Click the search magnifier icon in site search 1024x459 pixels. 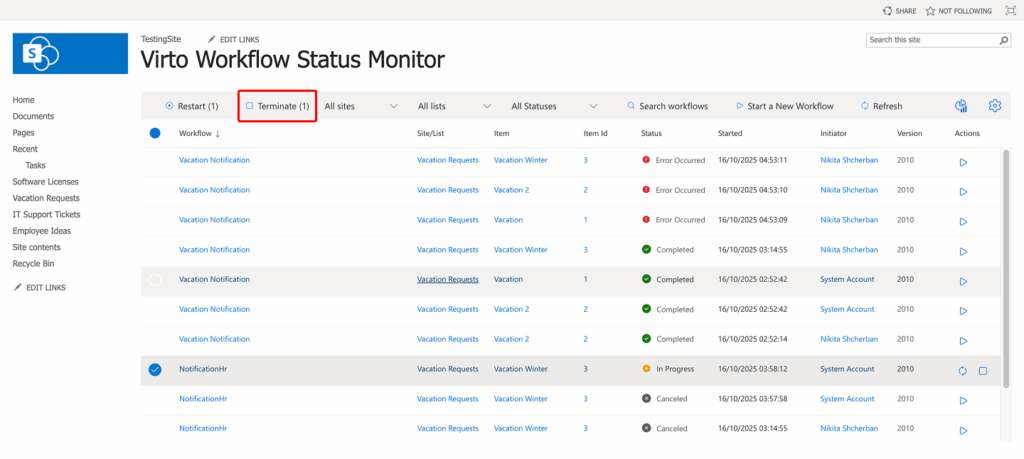click(1004, 40)
